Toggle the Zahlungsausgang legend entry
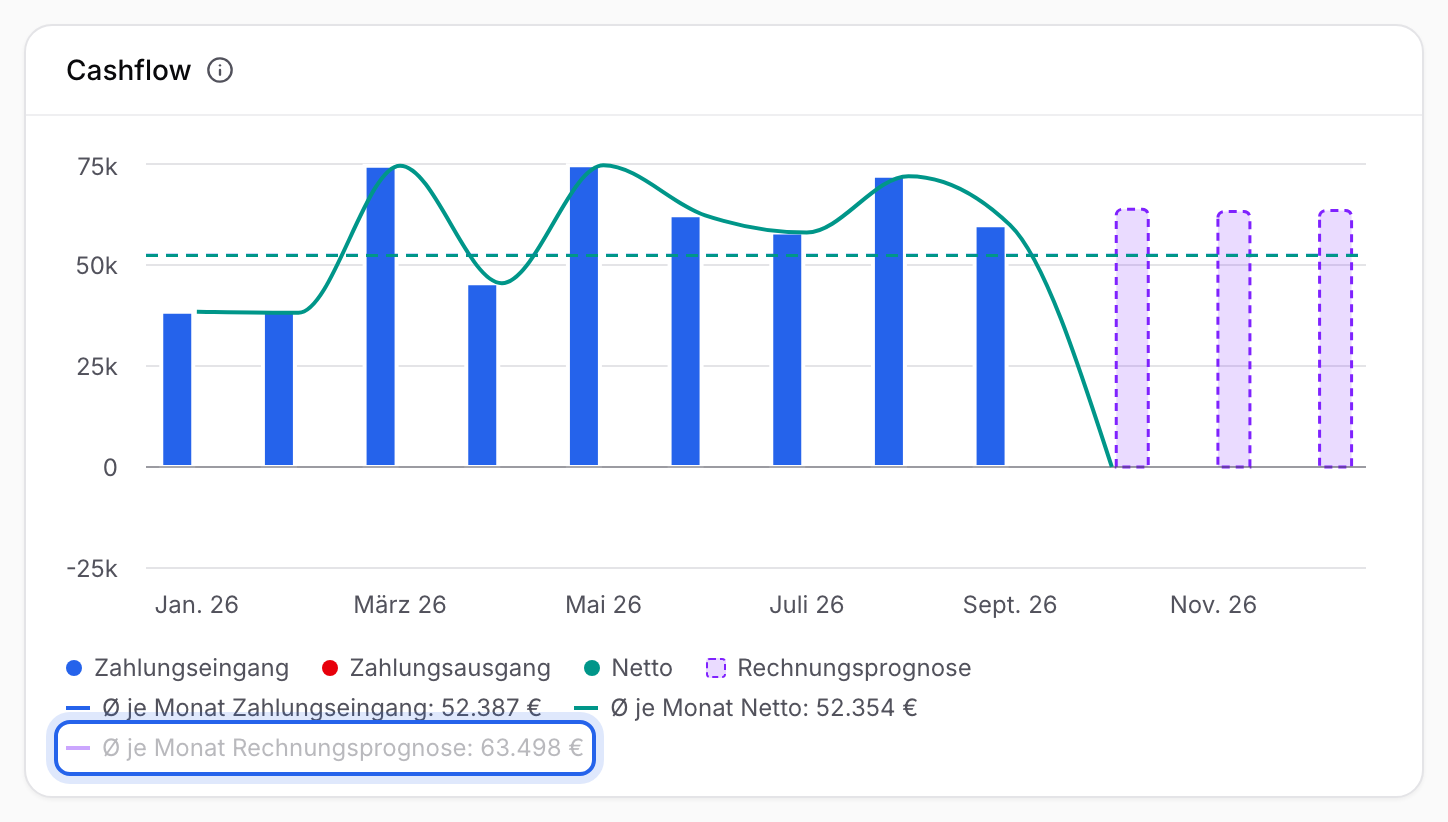The width and height of the screenshot is (1448, 822). tap(436, 668)
